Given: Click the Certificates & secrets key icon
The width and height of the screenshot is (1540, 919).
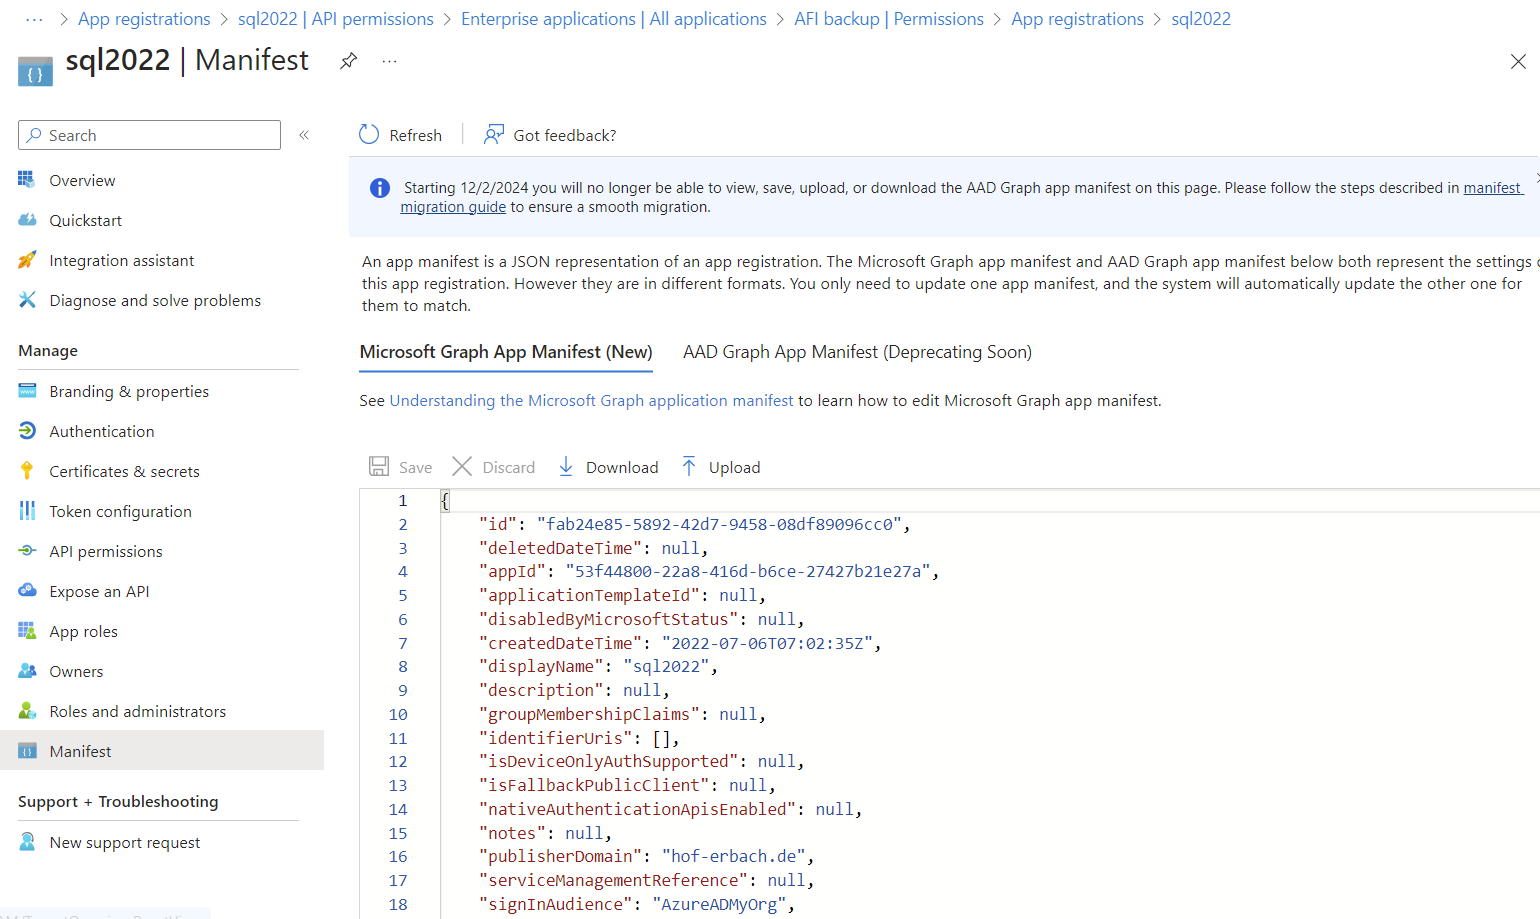Looking at the screenshot, I should 27,471.
